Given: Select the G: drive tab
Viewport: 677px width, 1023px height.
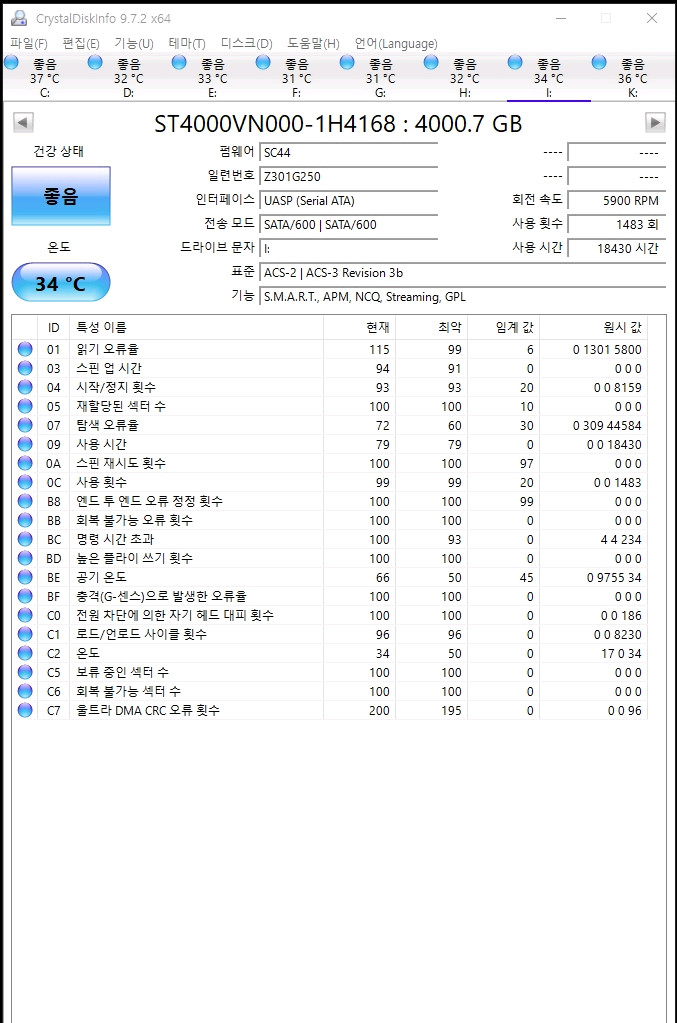Looking at the screenshot, I should point(381,78).
